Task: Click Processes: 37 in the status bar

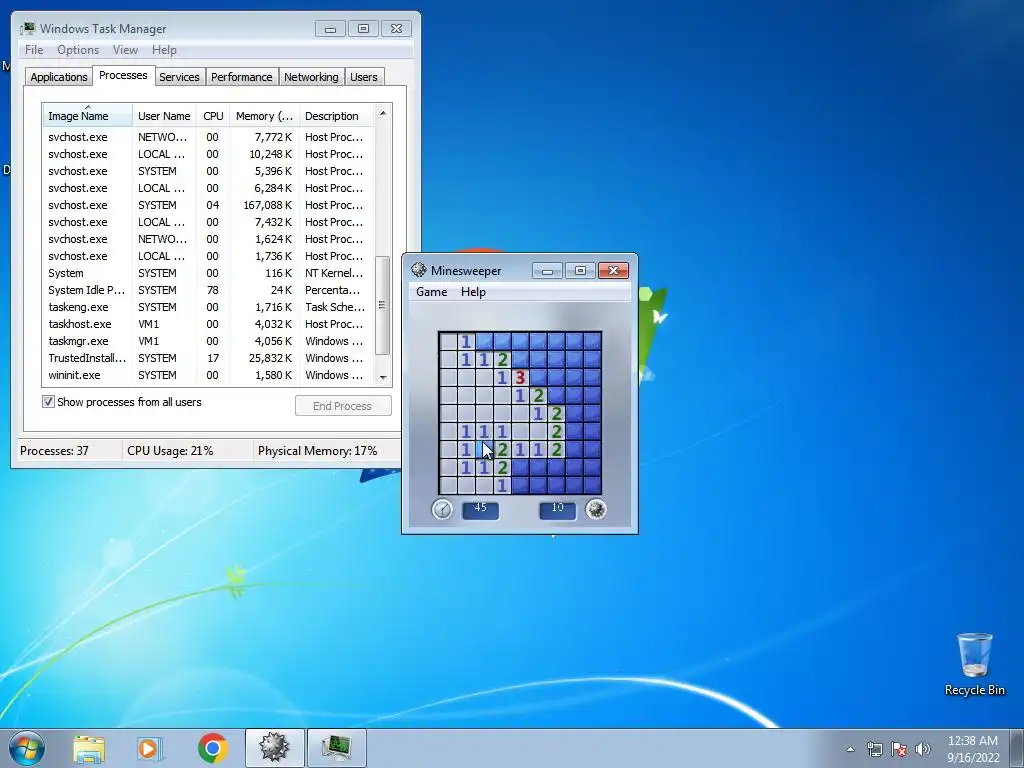Action: coord(54,451)
